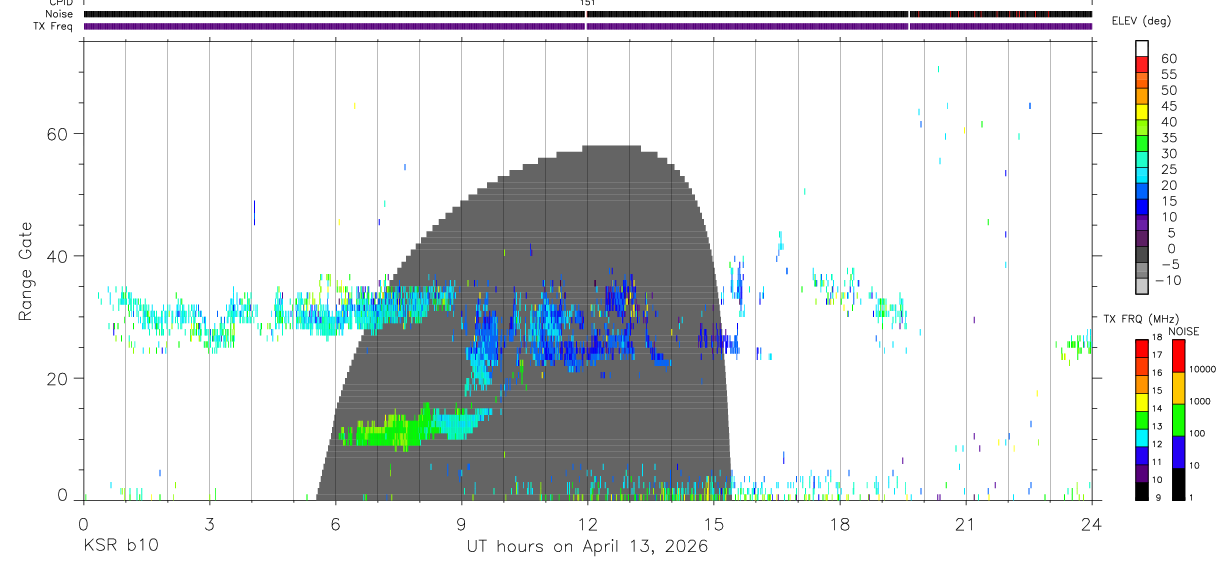The width and height of the screenshot is (1228, 567).
Task: Click the purple TX Freq strip above the plot
Action: [x=588, y=26]
